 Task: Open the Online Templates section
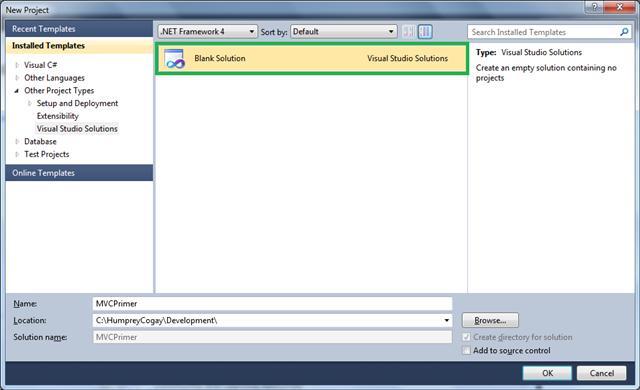(79, 173)
